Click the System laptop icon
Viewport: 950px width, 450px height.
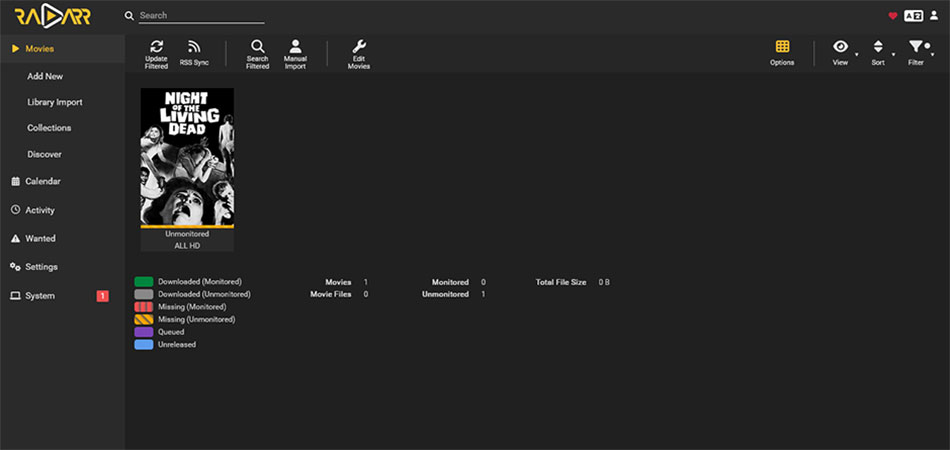[16, 296]
